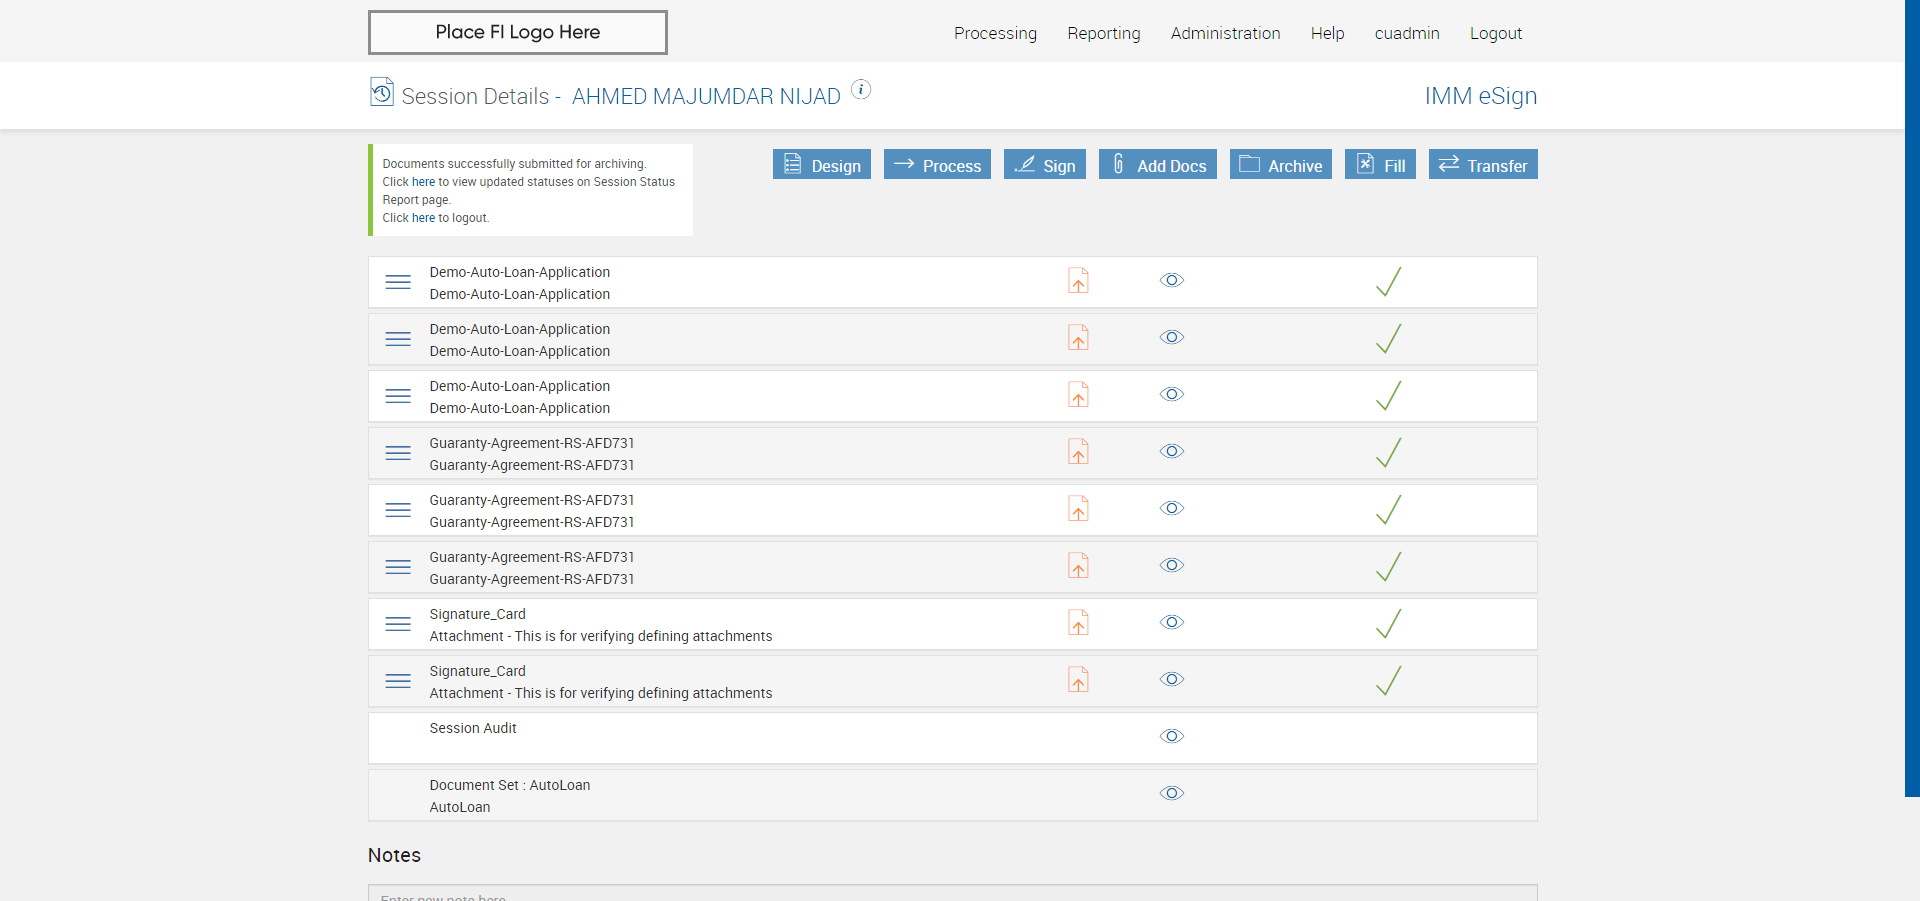Click the Archive button
The height and width of the screenshot is (901, 1920).
pyautogui.click(x=1280, y=165)
